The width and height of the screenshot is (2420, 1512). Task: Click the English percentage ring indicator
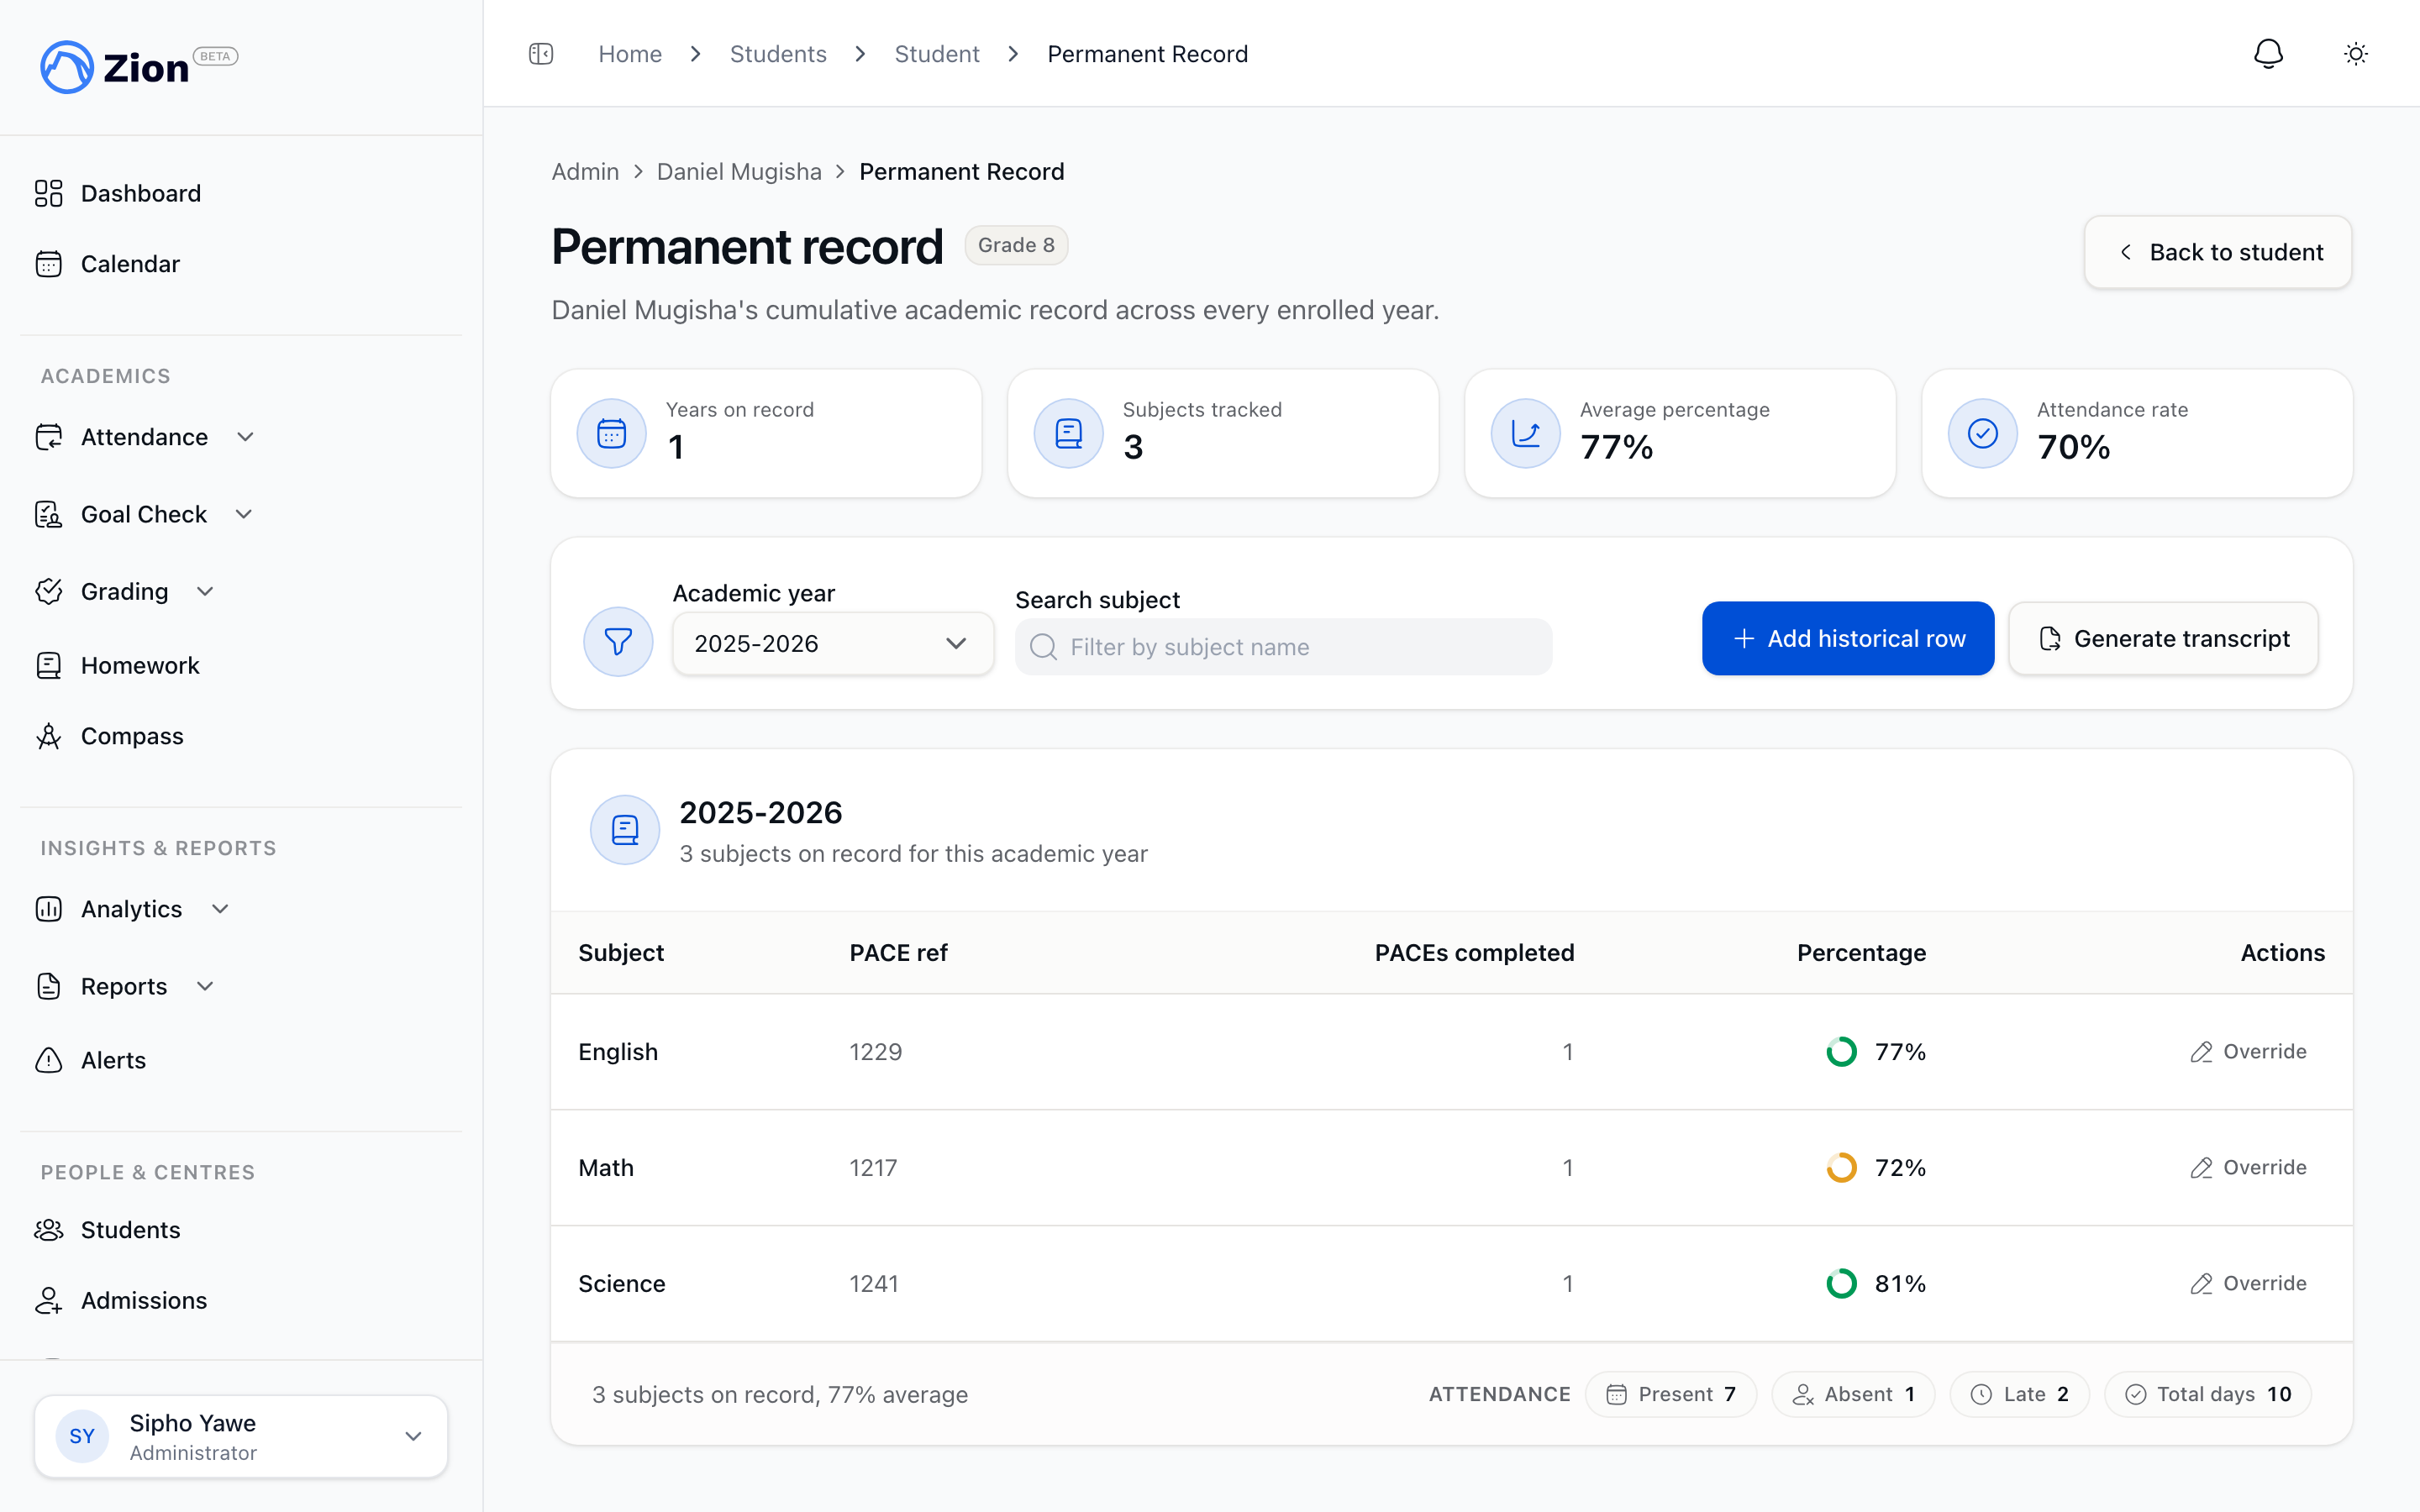[1841, 1052]
